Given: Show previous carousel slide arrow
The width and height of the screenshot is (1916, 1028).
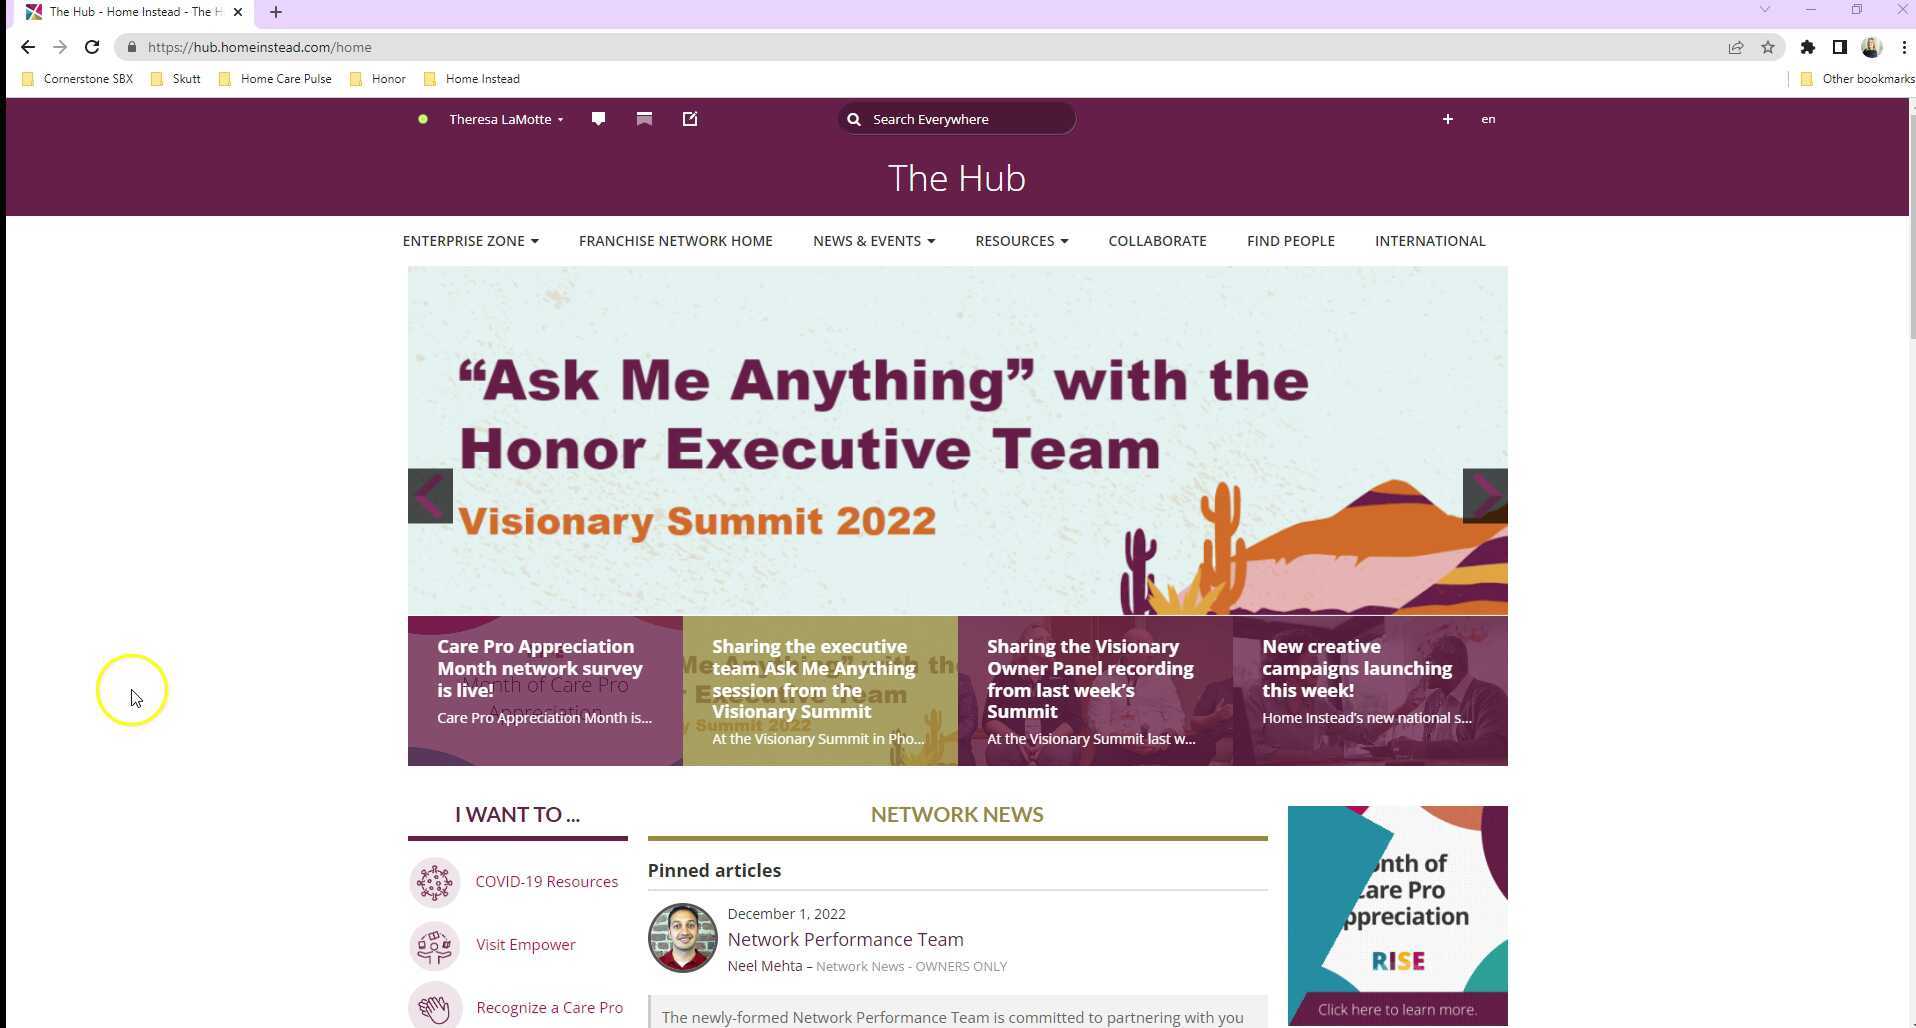Looking at the screenshot, I should 430,496.
